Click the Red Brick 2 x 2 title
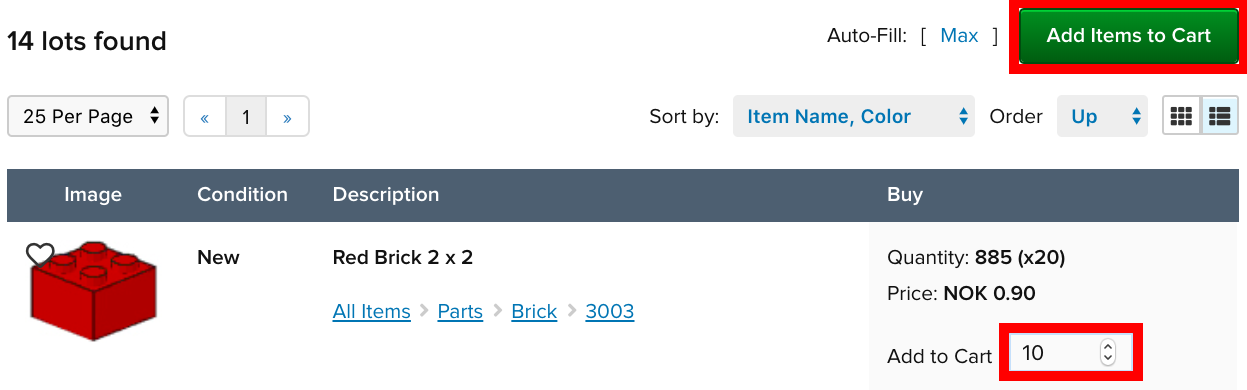1247x390 pixels. [x=402, y=257]
